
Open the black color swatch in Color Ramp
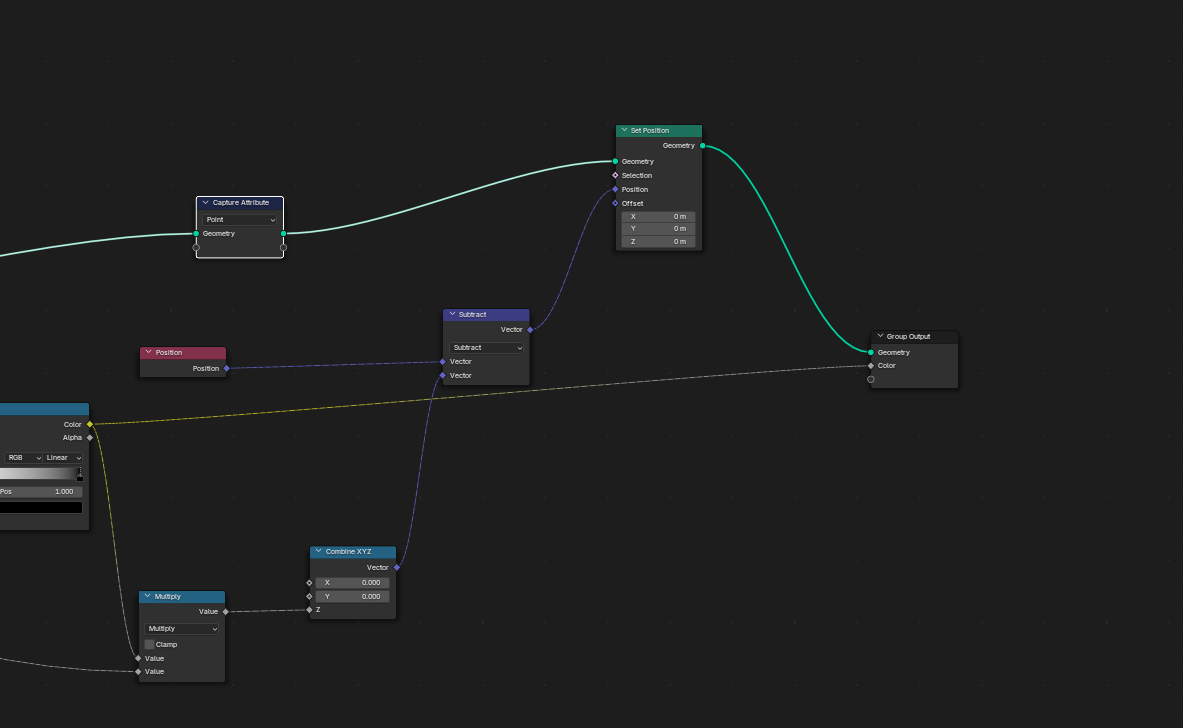41,508
